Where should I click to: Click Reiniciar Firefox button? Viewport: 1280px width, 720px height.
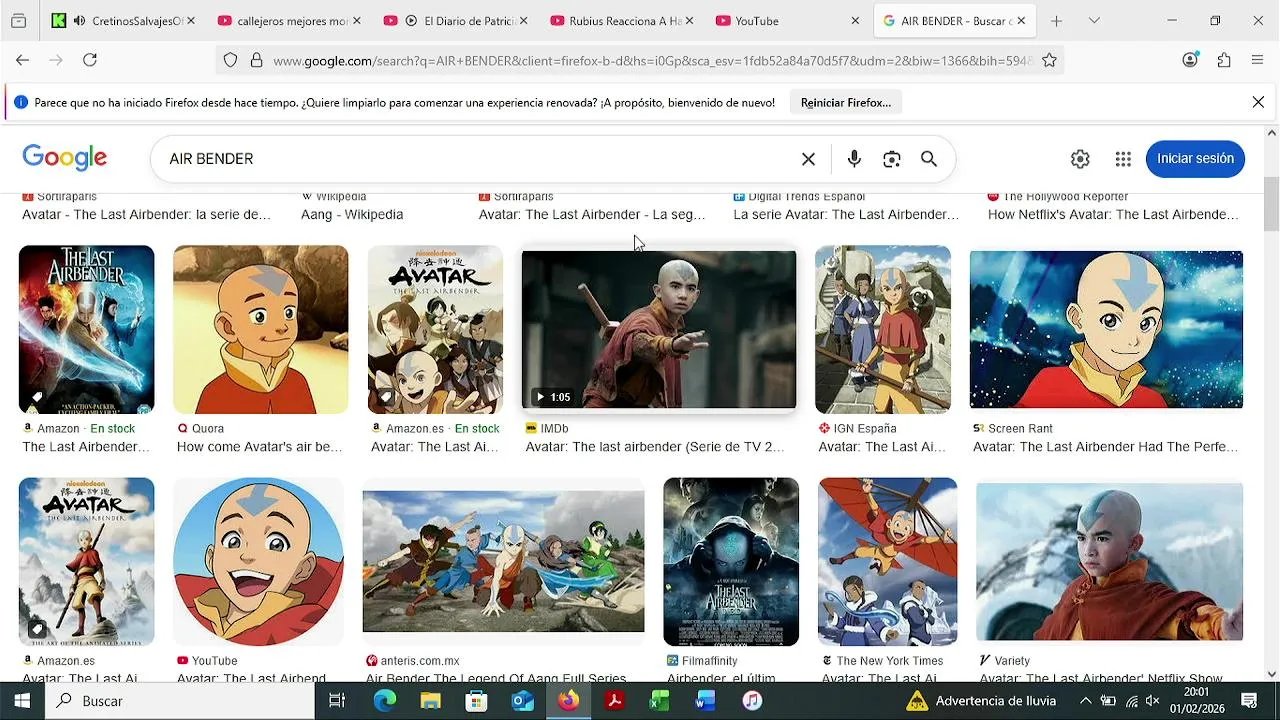click(x=846, y=102)
